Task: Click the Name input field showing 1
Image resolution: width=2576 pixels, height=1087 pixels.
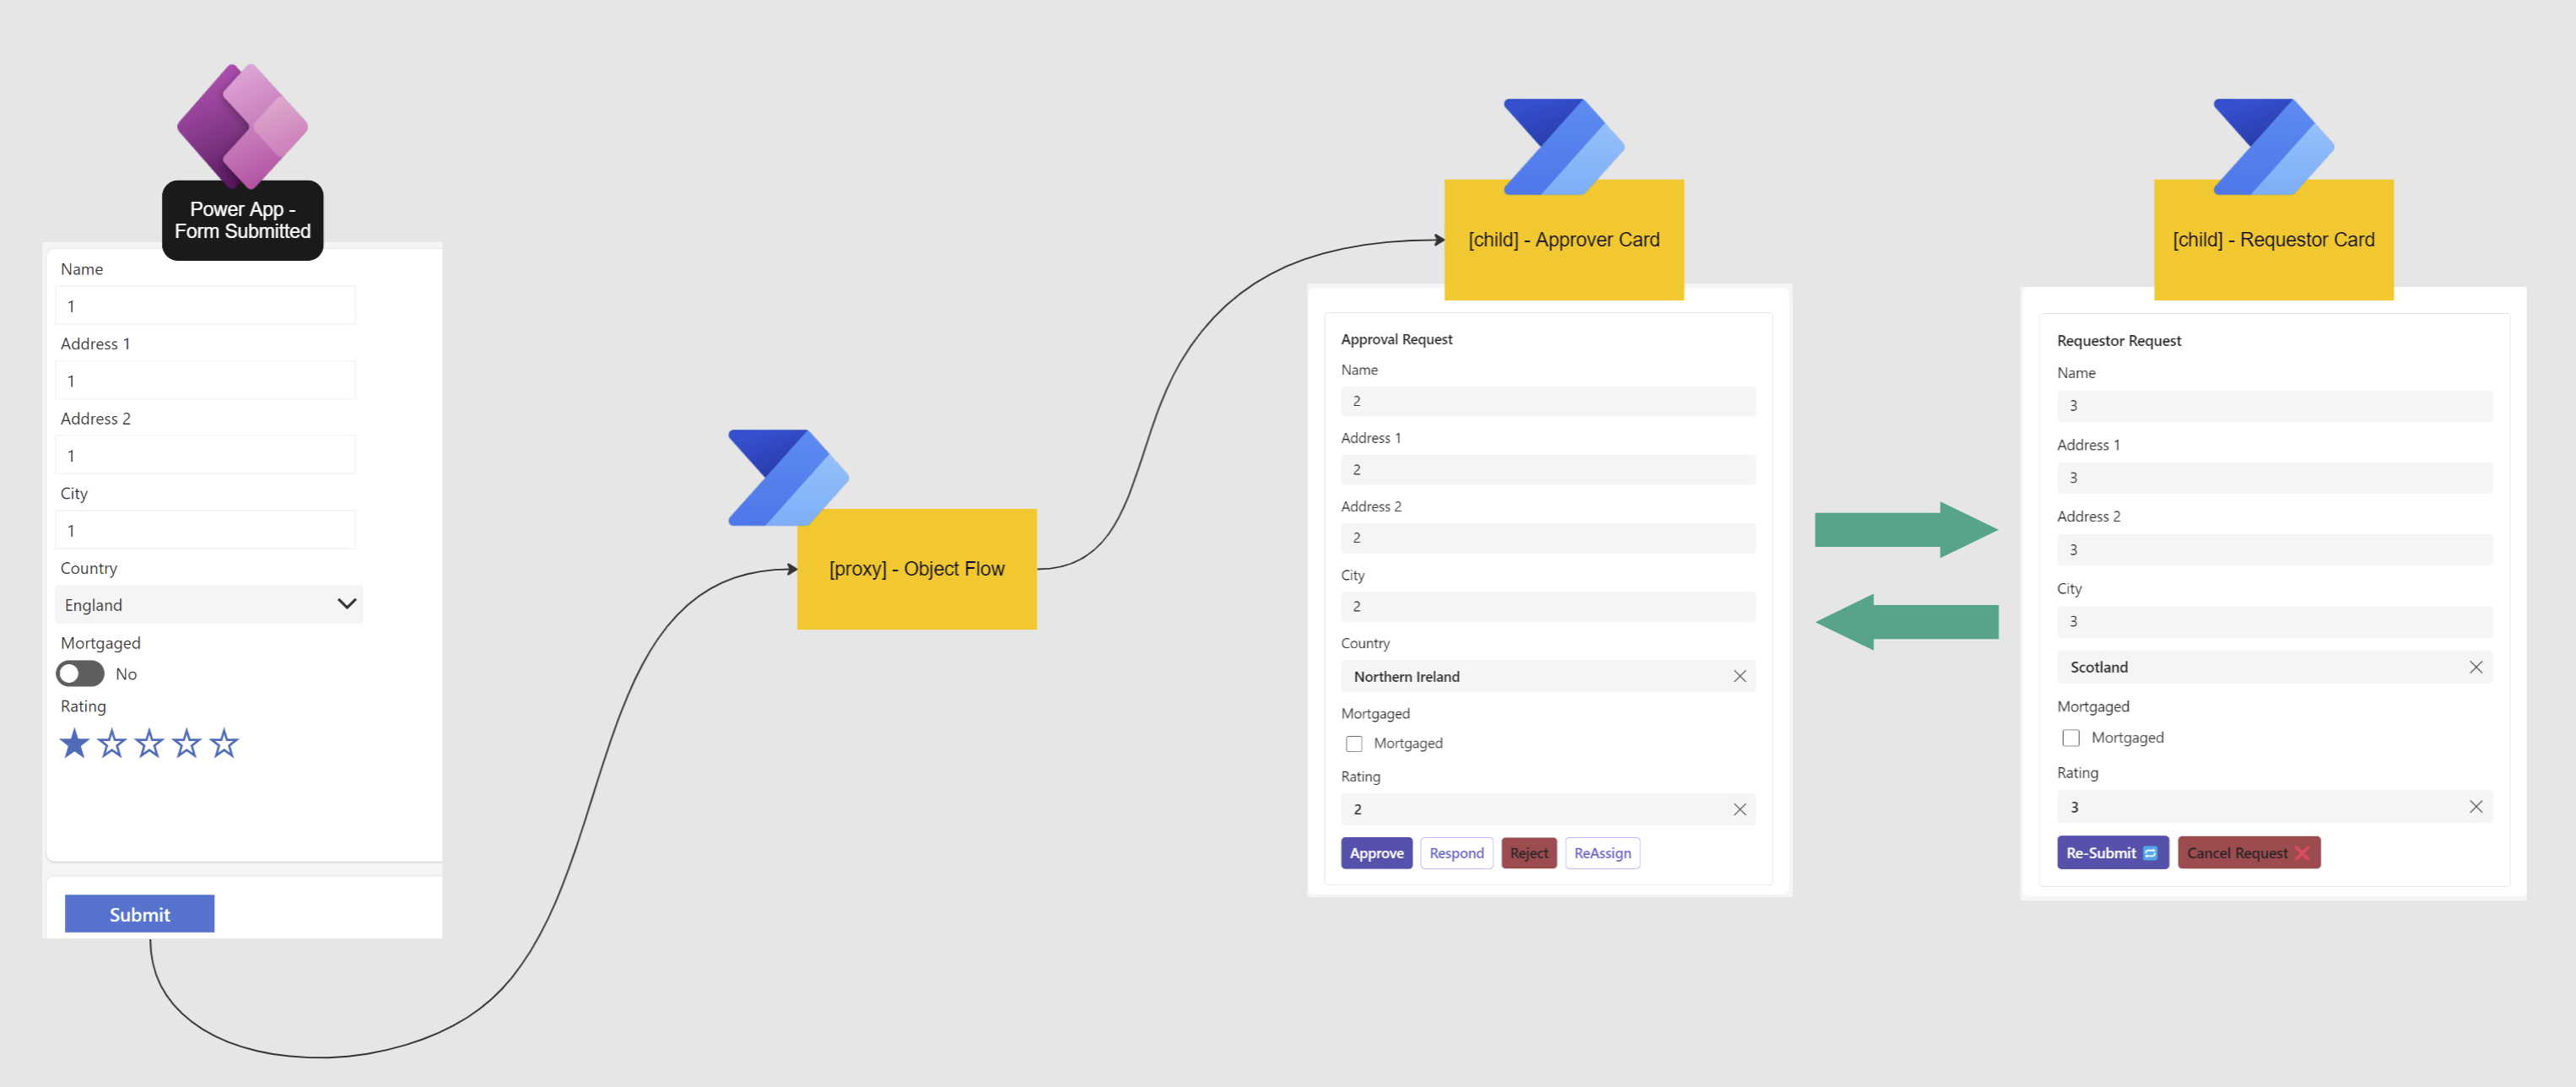Action: click(x=206, y=305)
